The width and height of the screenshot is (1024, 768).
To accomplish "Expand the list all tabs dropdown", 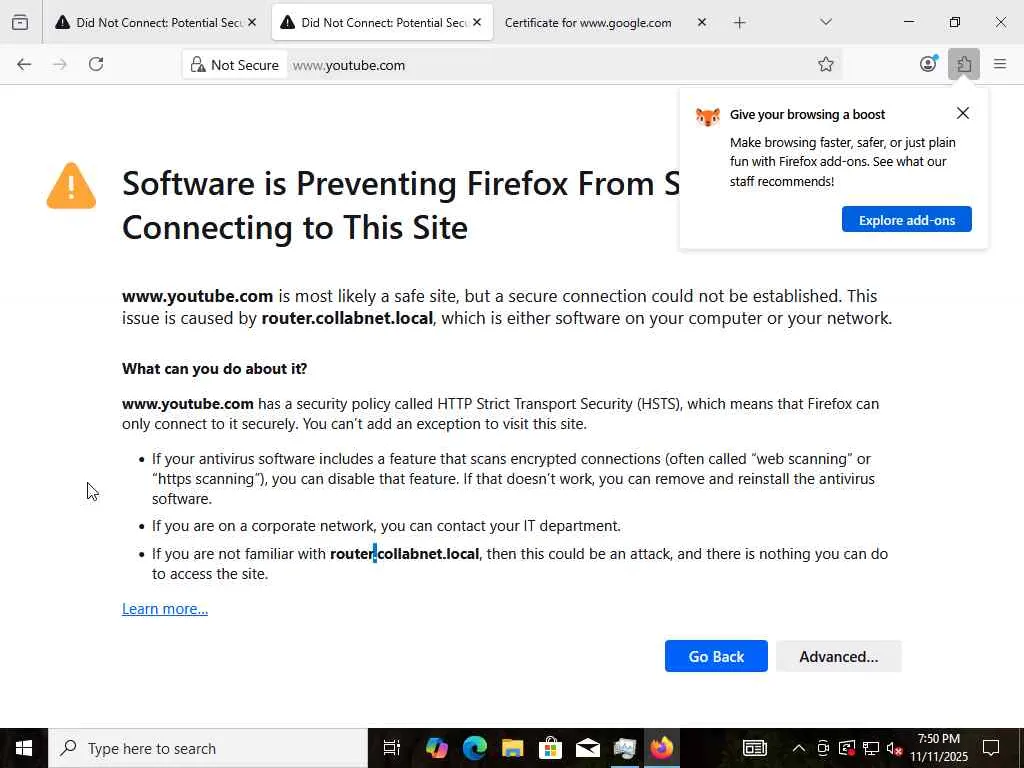I will [x=825, y=22].
